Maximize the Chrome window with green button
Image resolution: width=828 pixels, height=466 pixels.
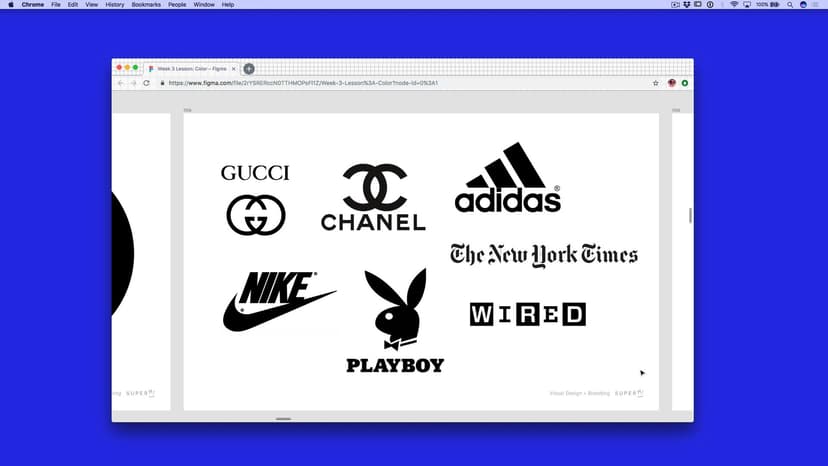click(x=135, y=68)
